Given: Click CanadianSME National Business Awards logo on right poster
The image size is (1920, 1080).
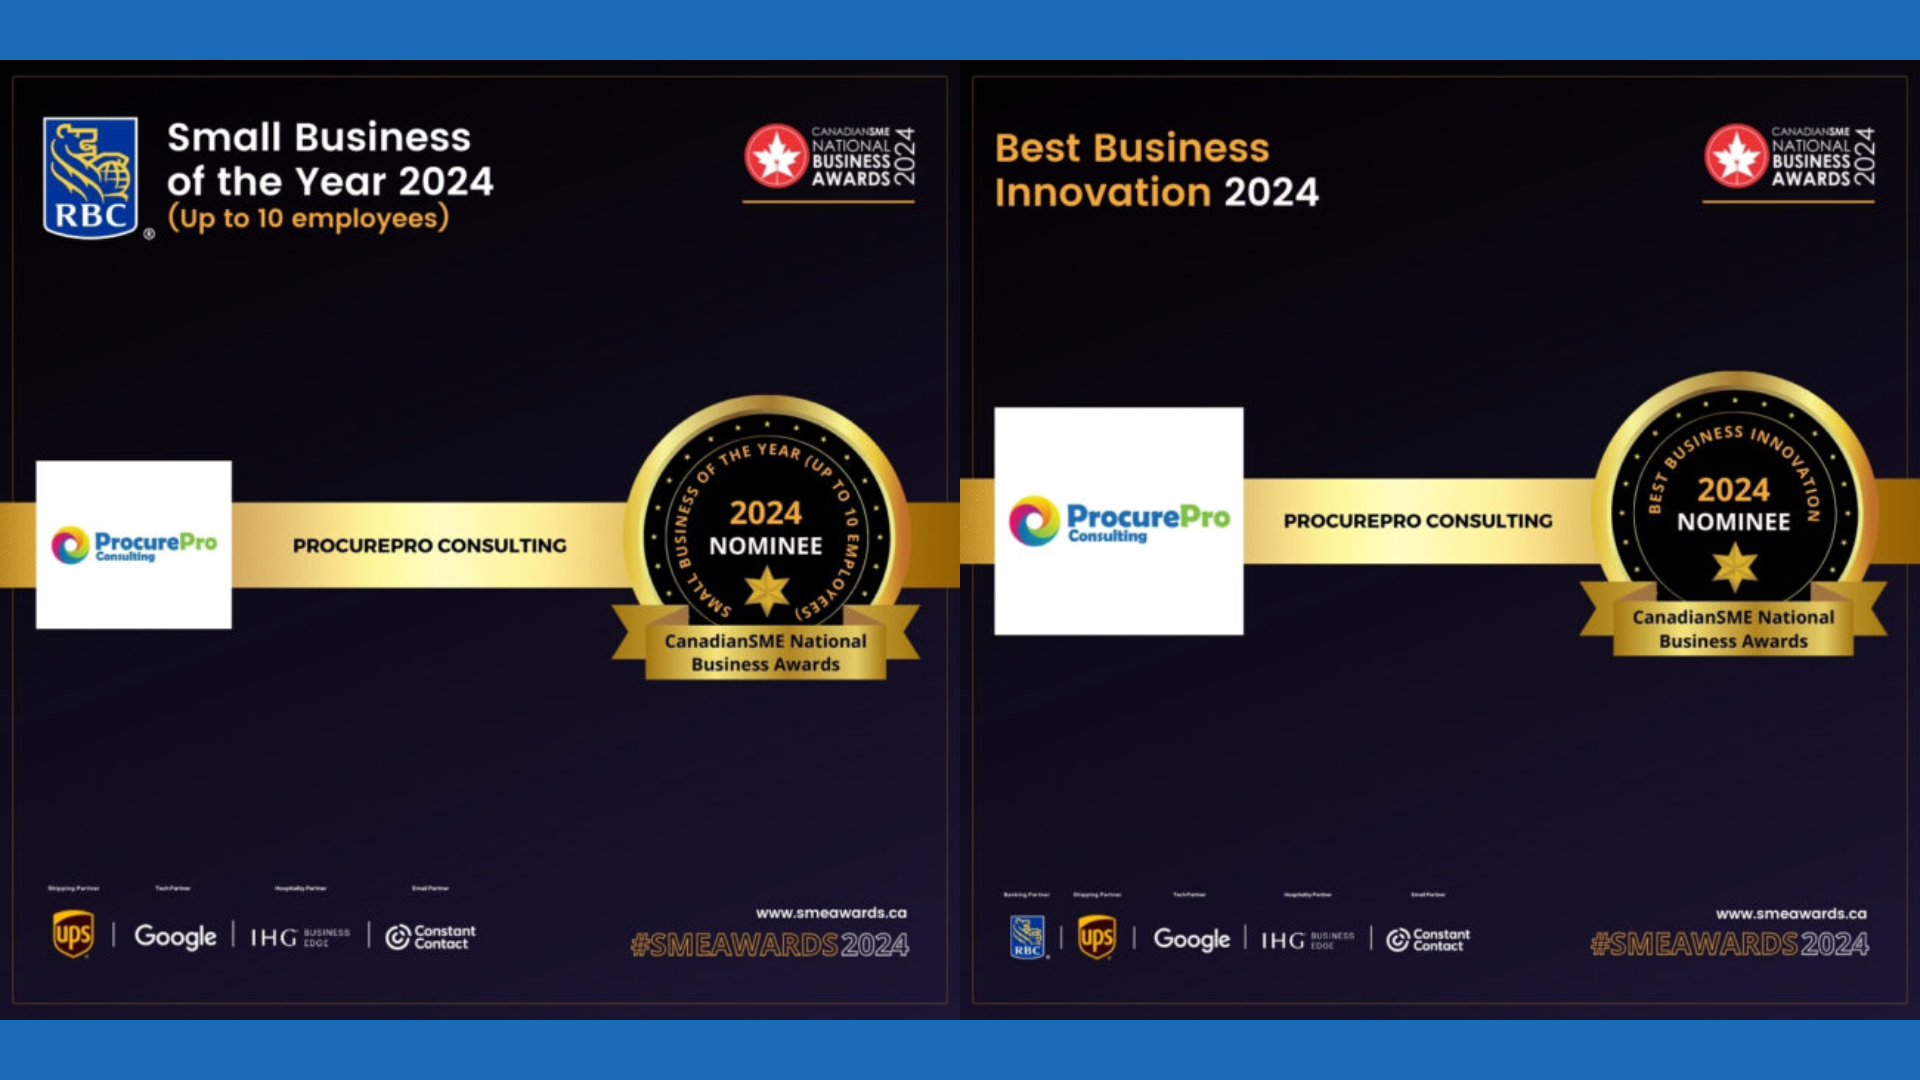Looking at the screenshot, I should click(1789, 158).
